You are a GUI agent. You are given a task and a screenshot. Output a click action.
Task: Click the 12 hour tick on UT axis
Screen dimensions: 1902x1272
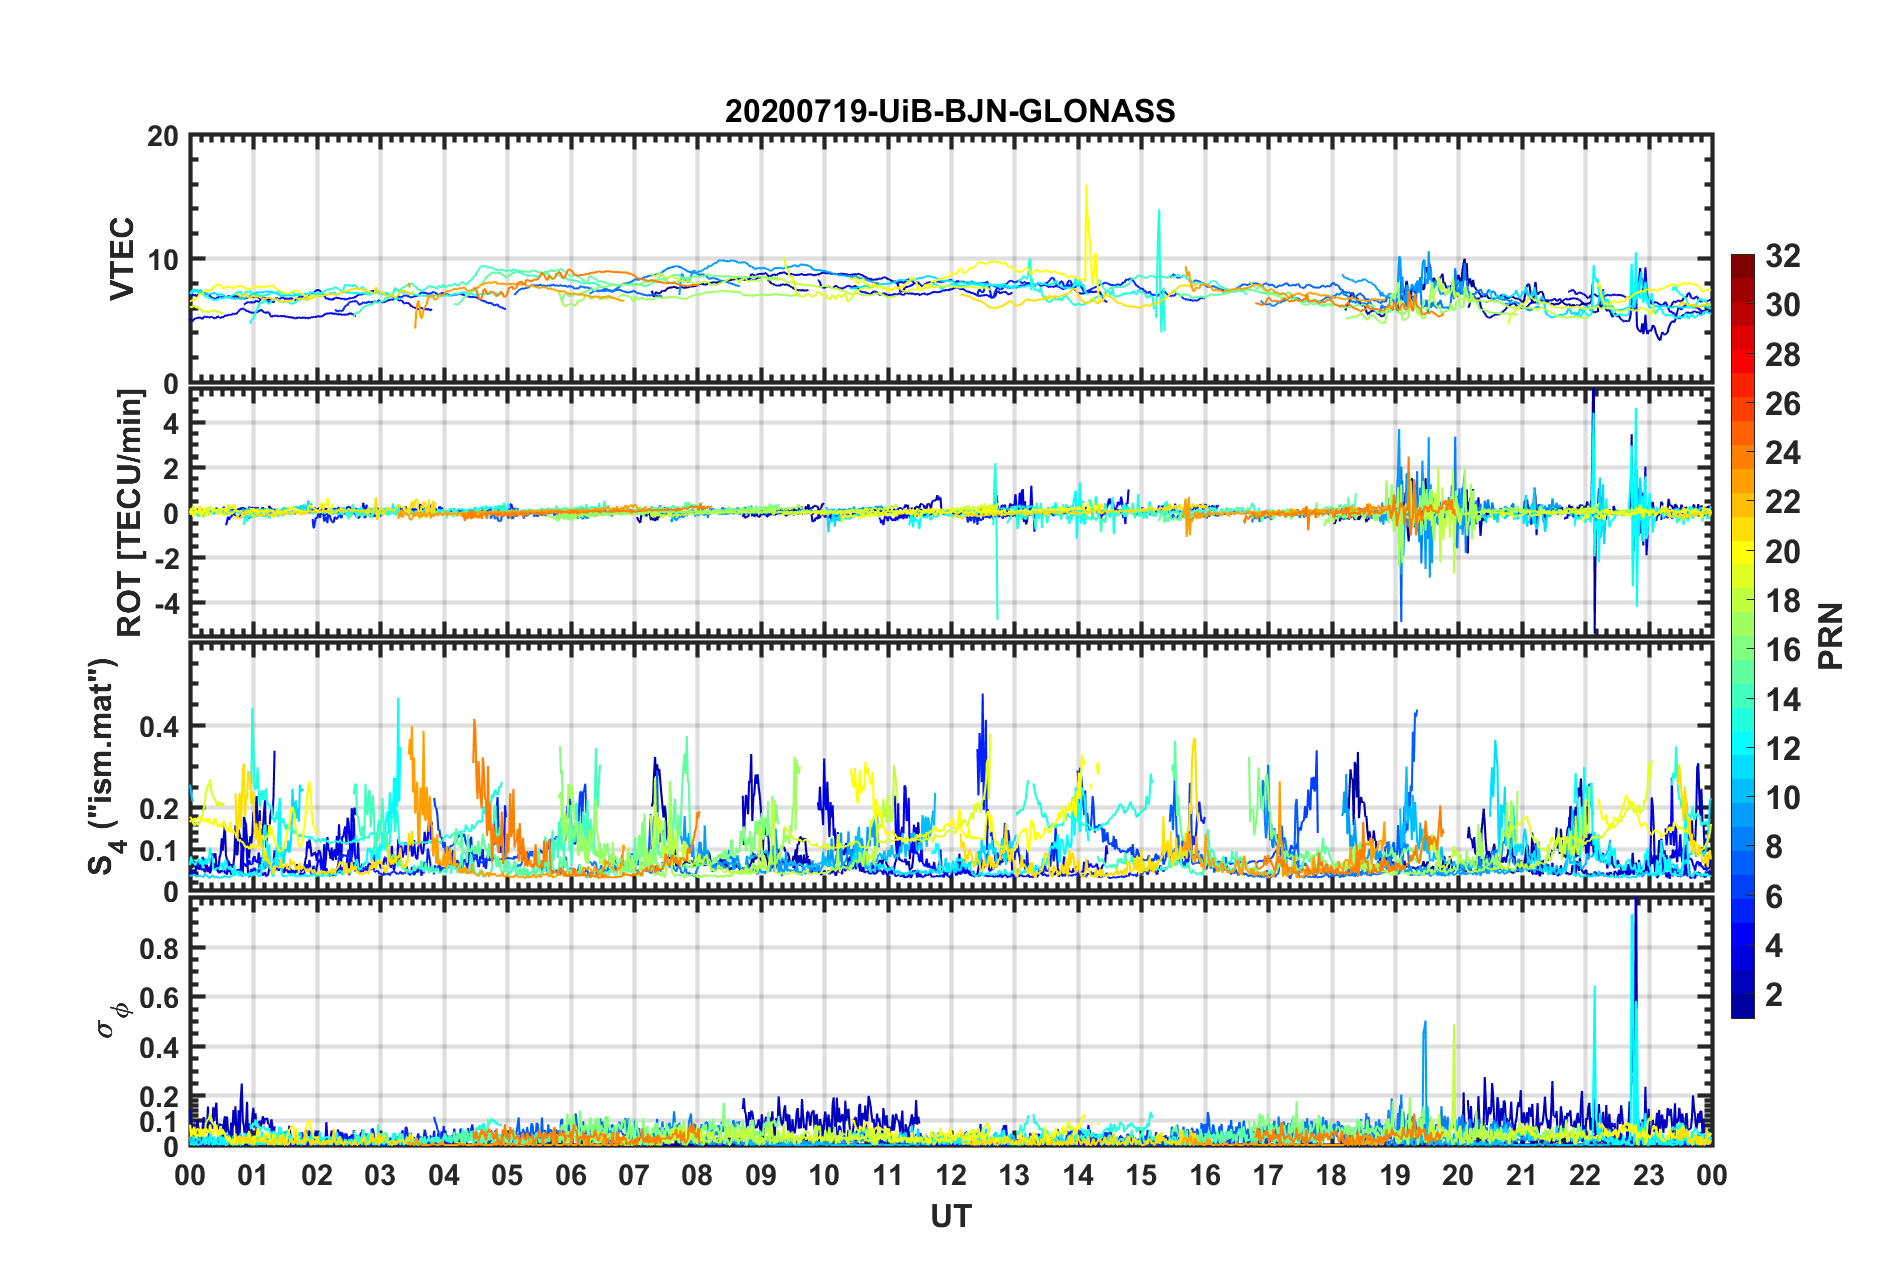[x=951, y=1175]
